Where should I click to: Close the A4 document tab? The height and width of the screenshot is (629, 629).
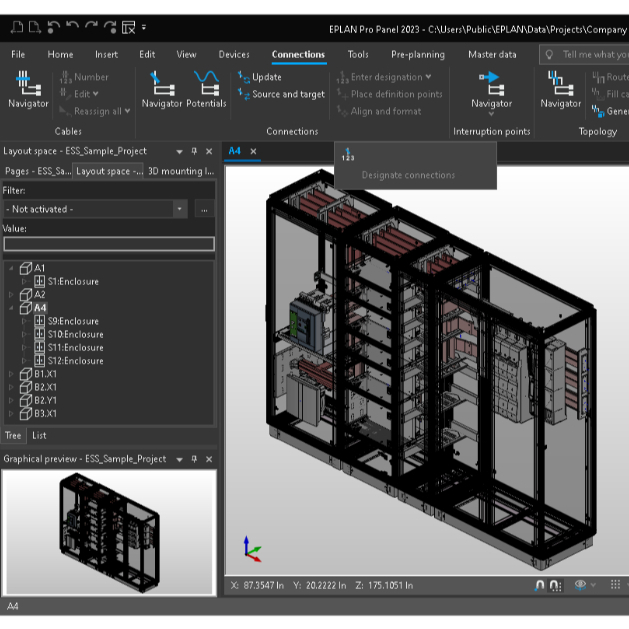tap(253, 151)
